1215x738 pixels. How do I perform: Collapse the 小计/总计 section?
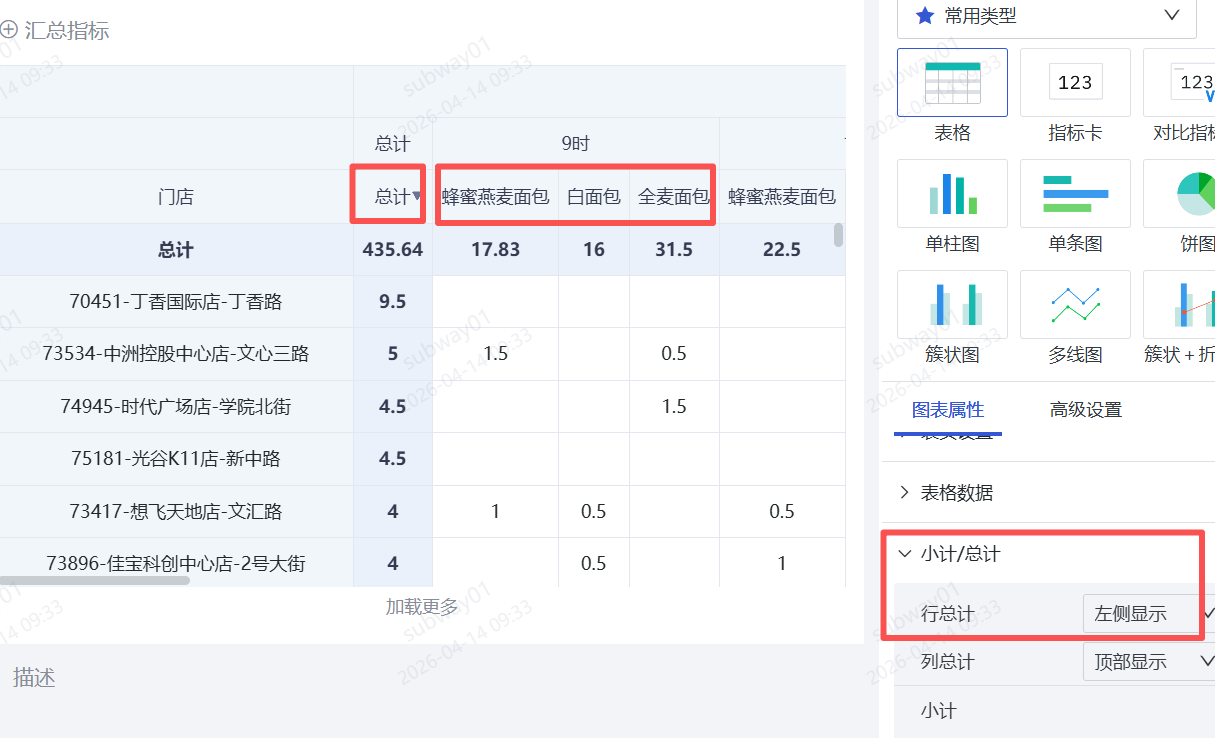pos(905,554)
